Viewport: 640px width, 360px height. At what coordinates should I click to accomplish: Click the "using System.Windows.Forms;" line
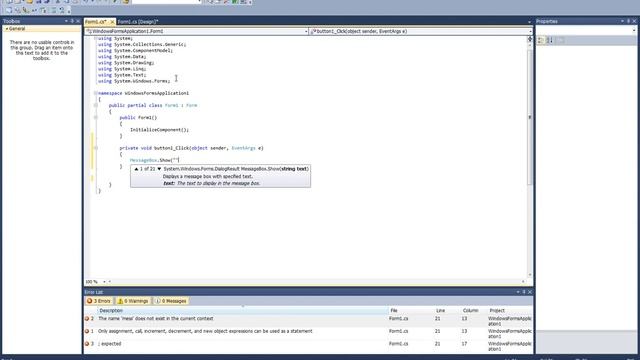click(134, 81)
